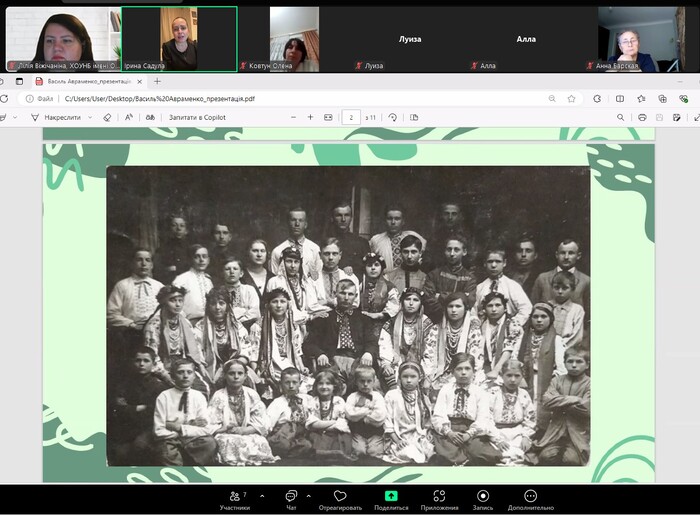This screenshot has width=700, height=515.
Task: Select Ковтун Олена video tile
Action: (295, 39)
